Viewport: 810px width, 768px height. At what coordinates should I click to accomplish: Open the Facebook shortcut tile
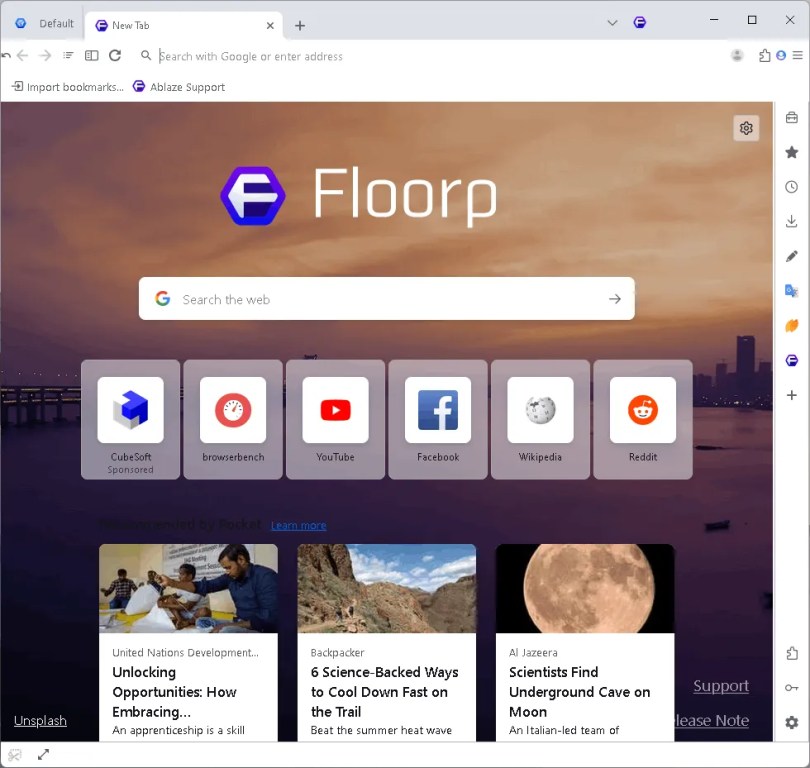click(438, 419)
